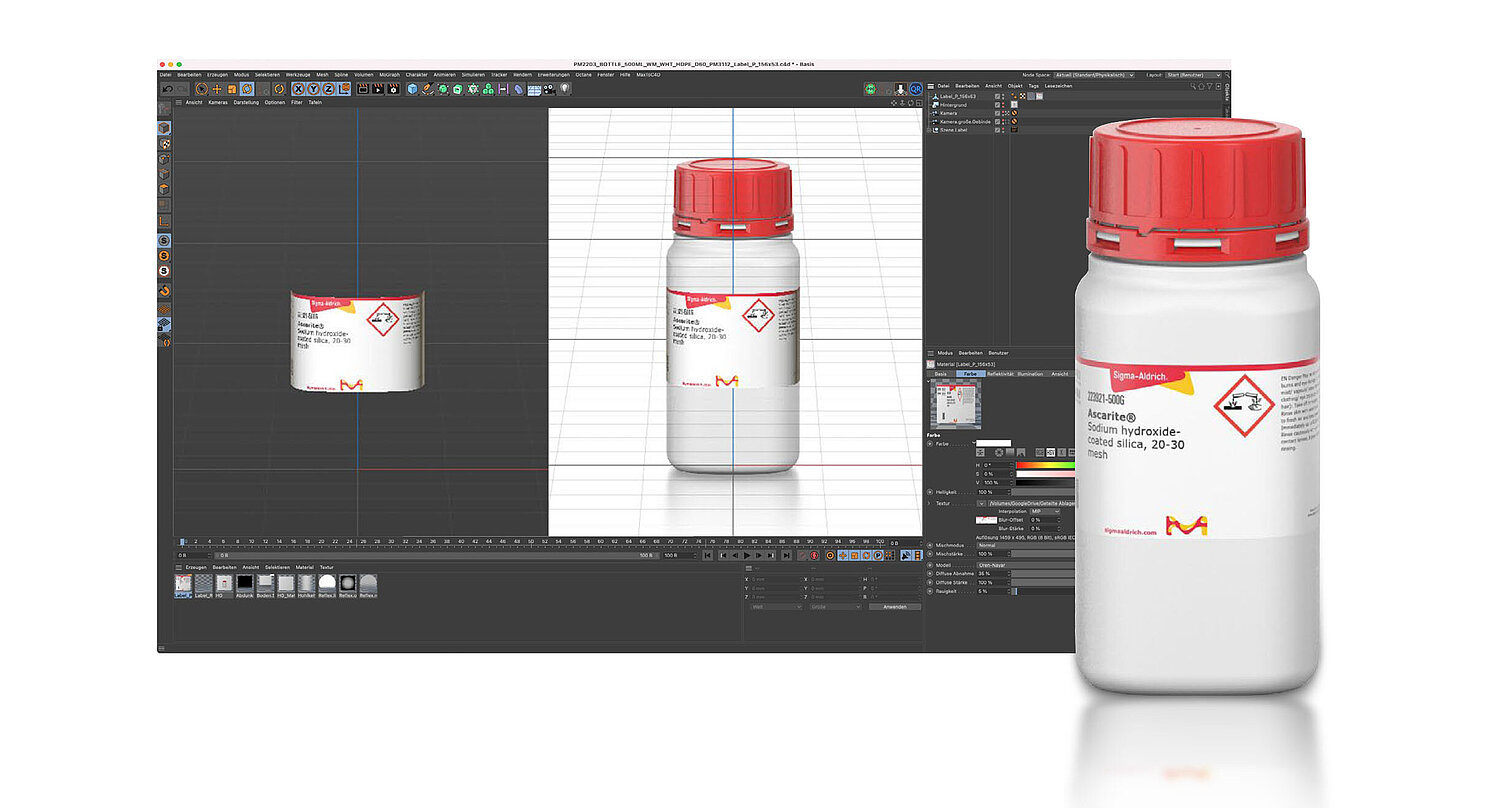1500x808 pixels.
Task: Open the Modell Oren-Nayar dropdown
Action: 1026,565
